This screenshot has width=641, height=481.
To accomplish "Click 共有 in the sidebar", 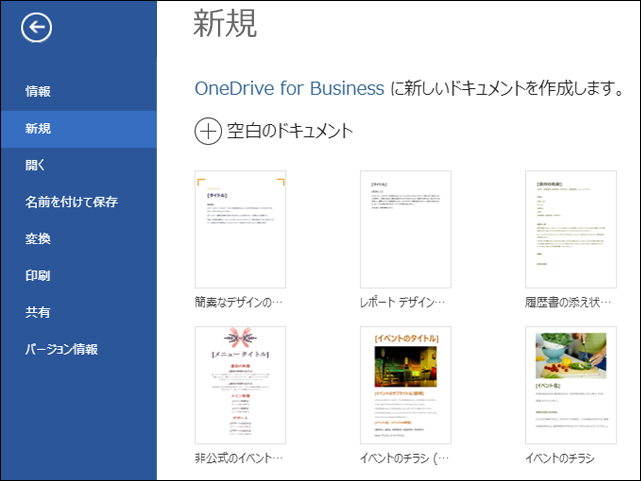I will [38, 313].
